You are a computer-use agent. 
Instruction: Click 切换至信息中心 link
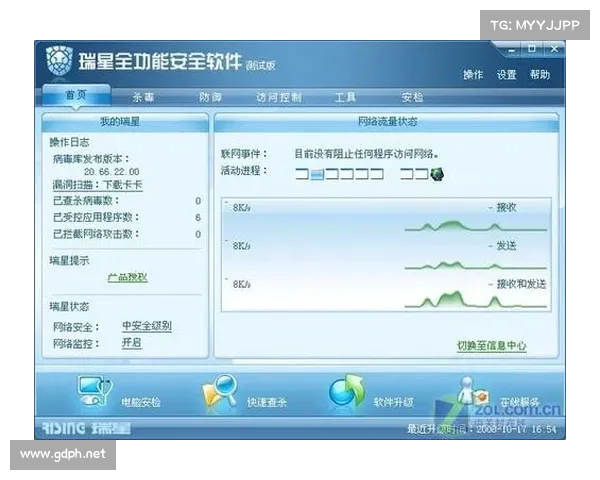click(492, 346)
